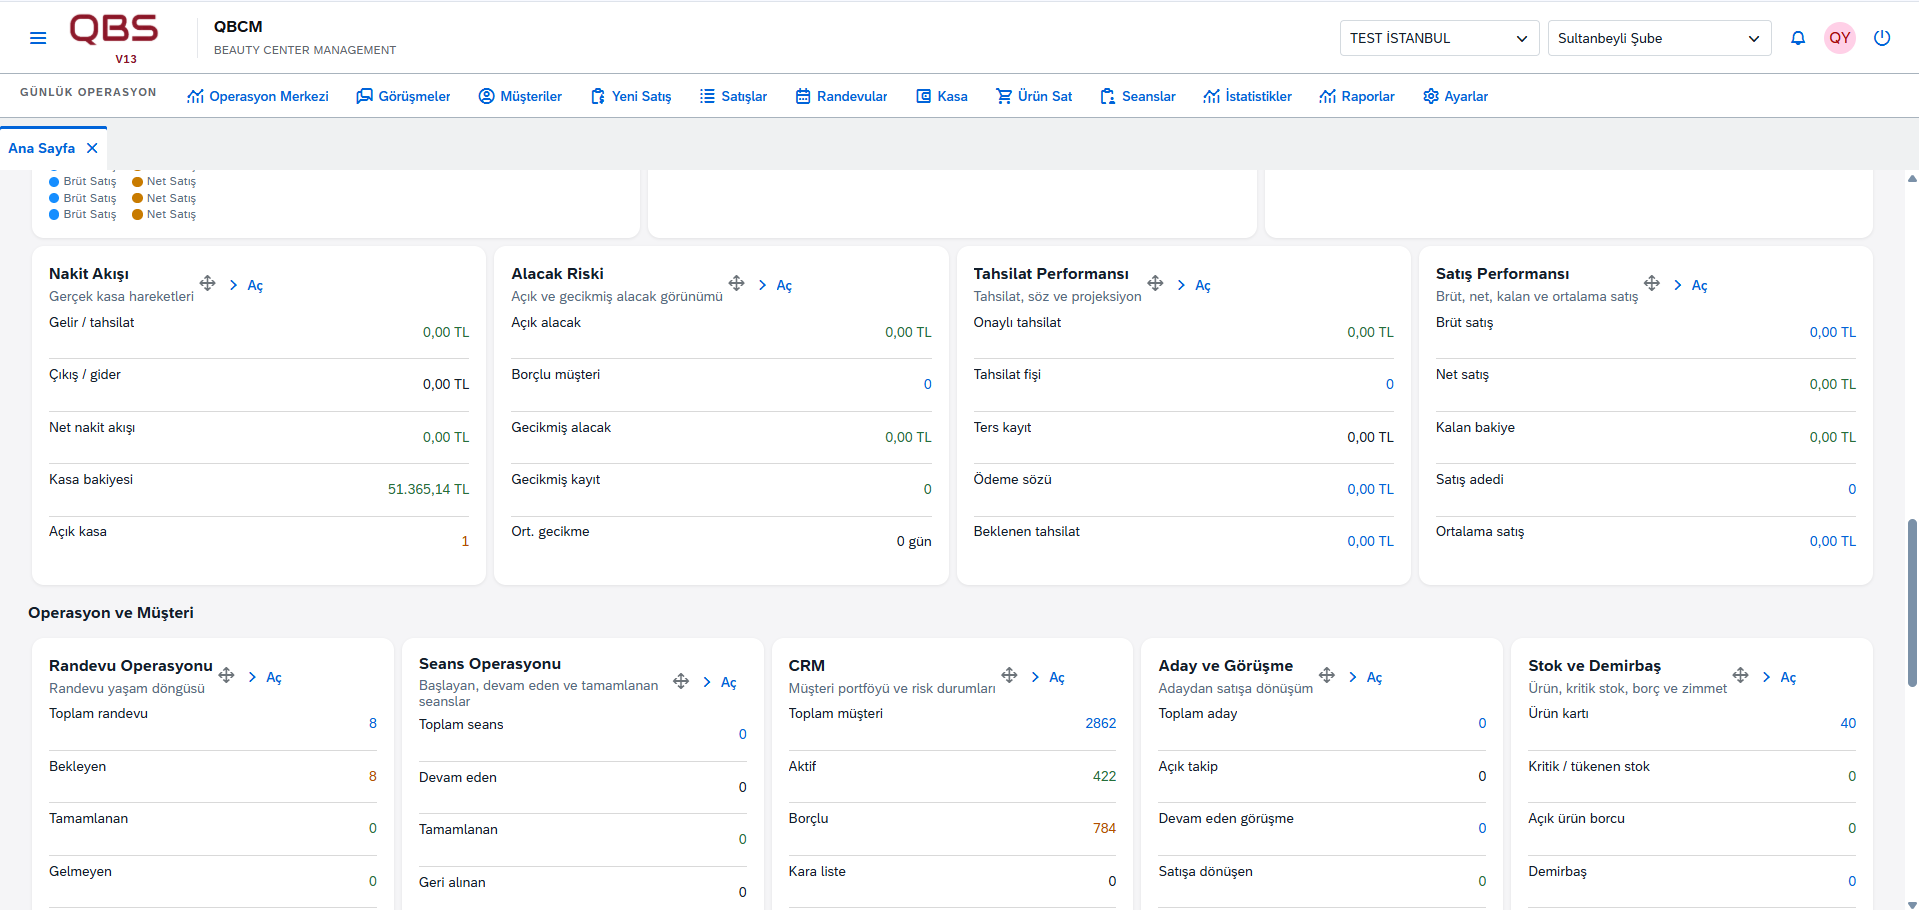1919x910 pixels.
Task: Open the Sultanbeyli Şube dropdown
Action: tap(1659, 38)
